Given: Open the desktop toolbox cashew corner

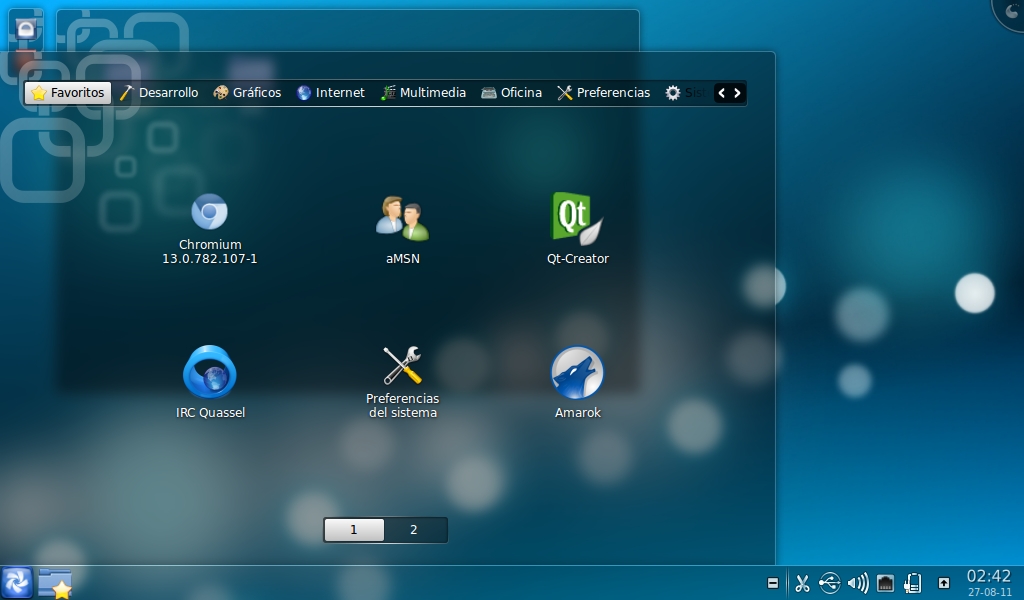Looking at the screenshot, I should (1010, 12).
